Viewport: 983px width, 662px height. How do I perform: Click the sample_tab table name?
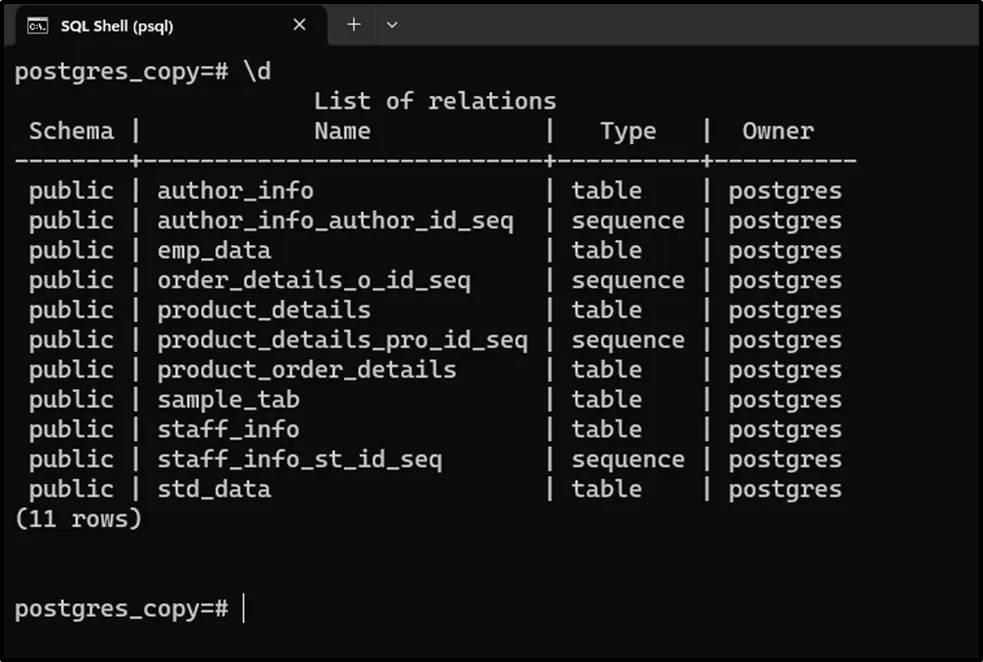tap(228, 400)
